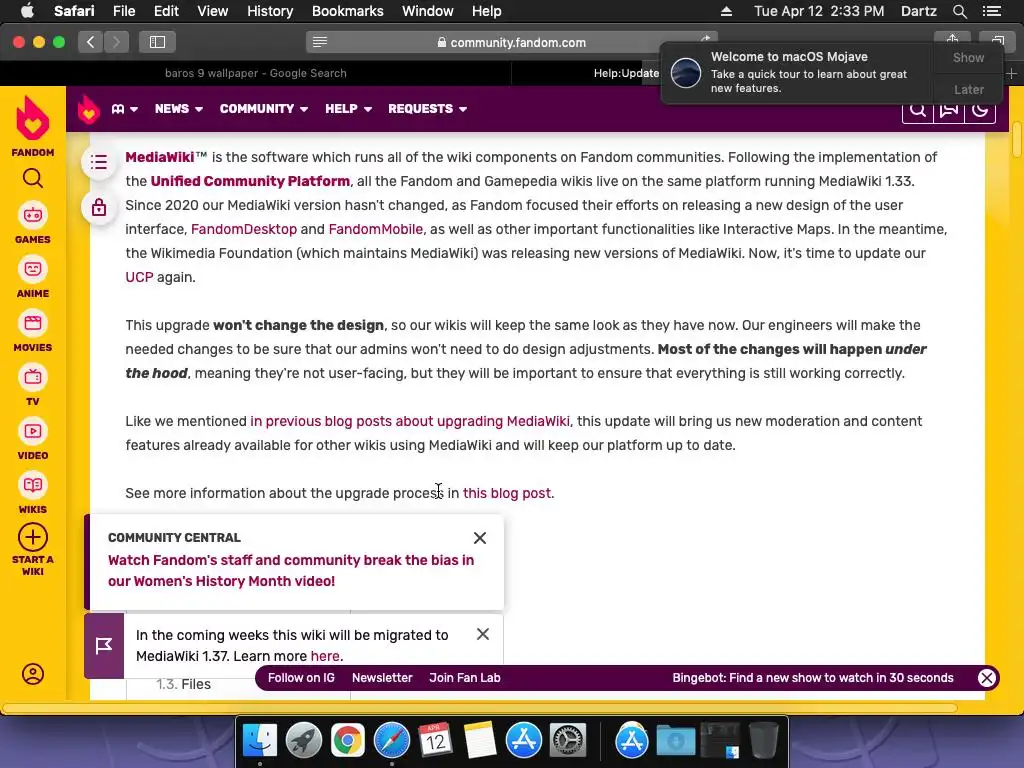
Task: Open the Window menu
Action: point(427,11)
